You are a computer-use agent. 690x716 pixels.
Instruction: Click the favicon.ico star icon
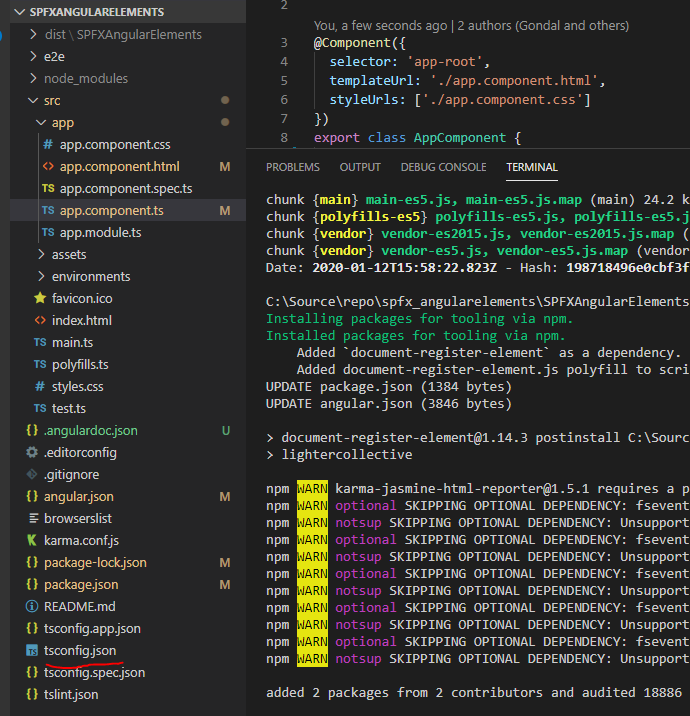pyautogui.click(x=40, y=298)
